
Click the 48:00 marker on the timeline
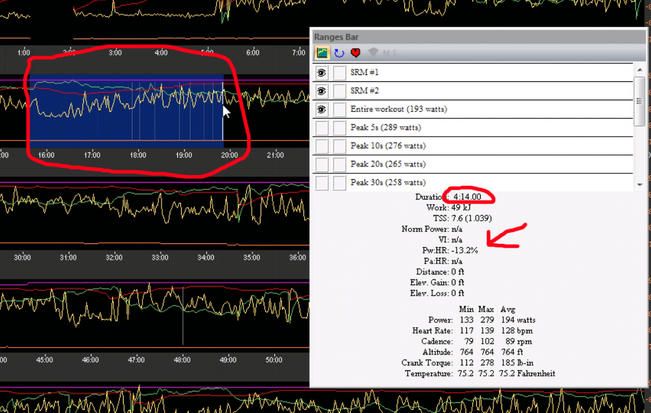tap(183, 359)
